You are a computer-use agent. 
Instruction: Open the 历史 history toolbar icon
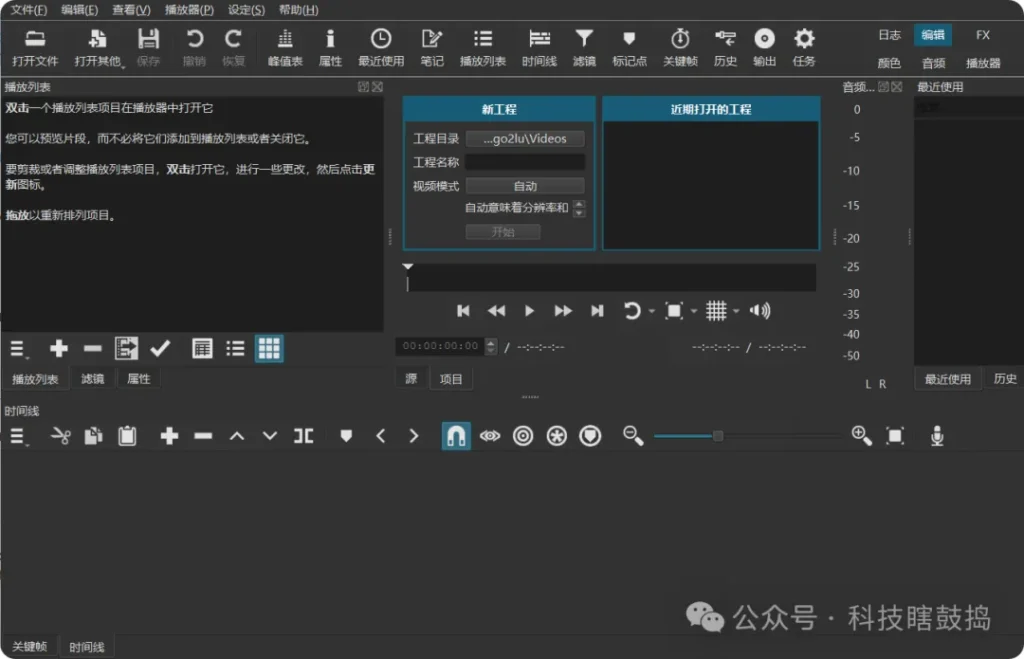725,48
